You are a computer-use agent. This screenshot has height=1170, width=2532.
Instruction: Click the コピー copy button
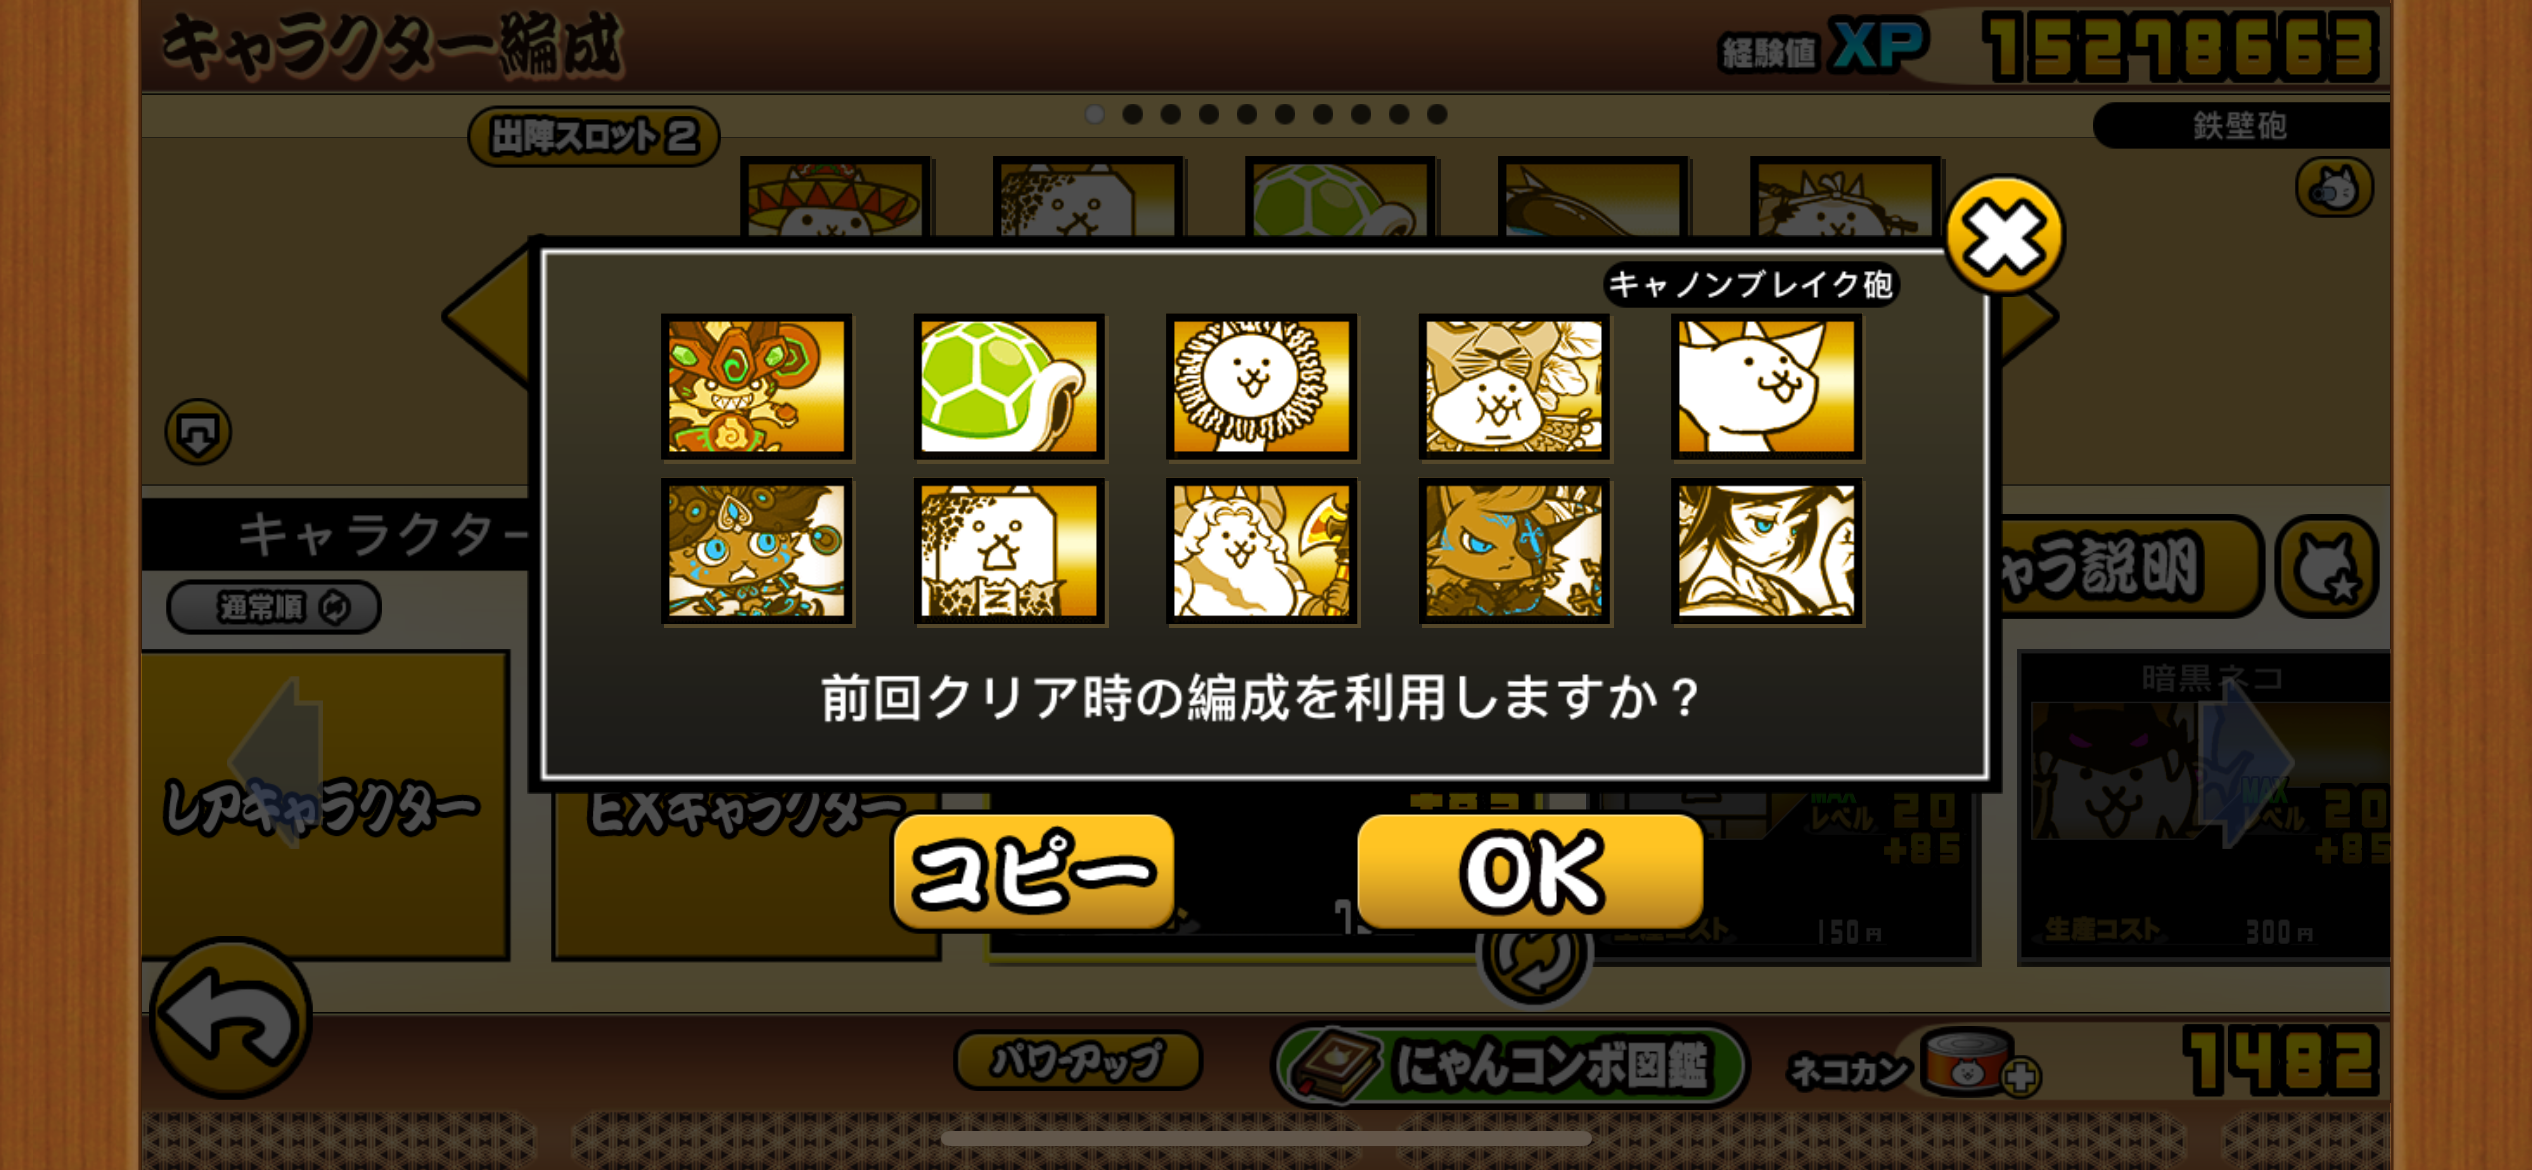point(1033,872)
